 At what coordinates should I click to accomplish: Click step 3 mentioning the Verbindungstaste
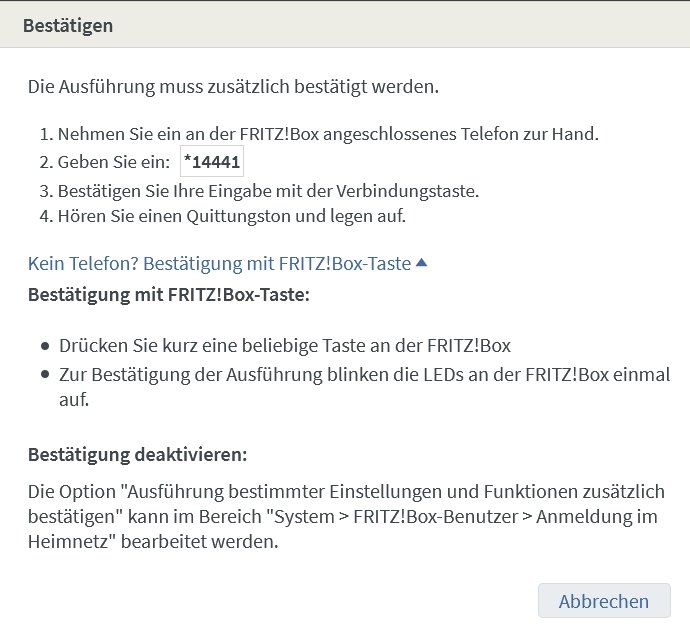click(x=259, y=191)
